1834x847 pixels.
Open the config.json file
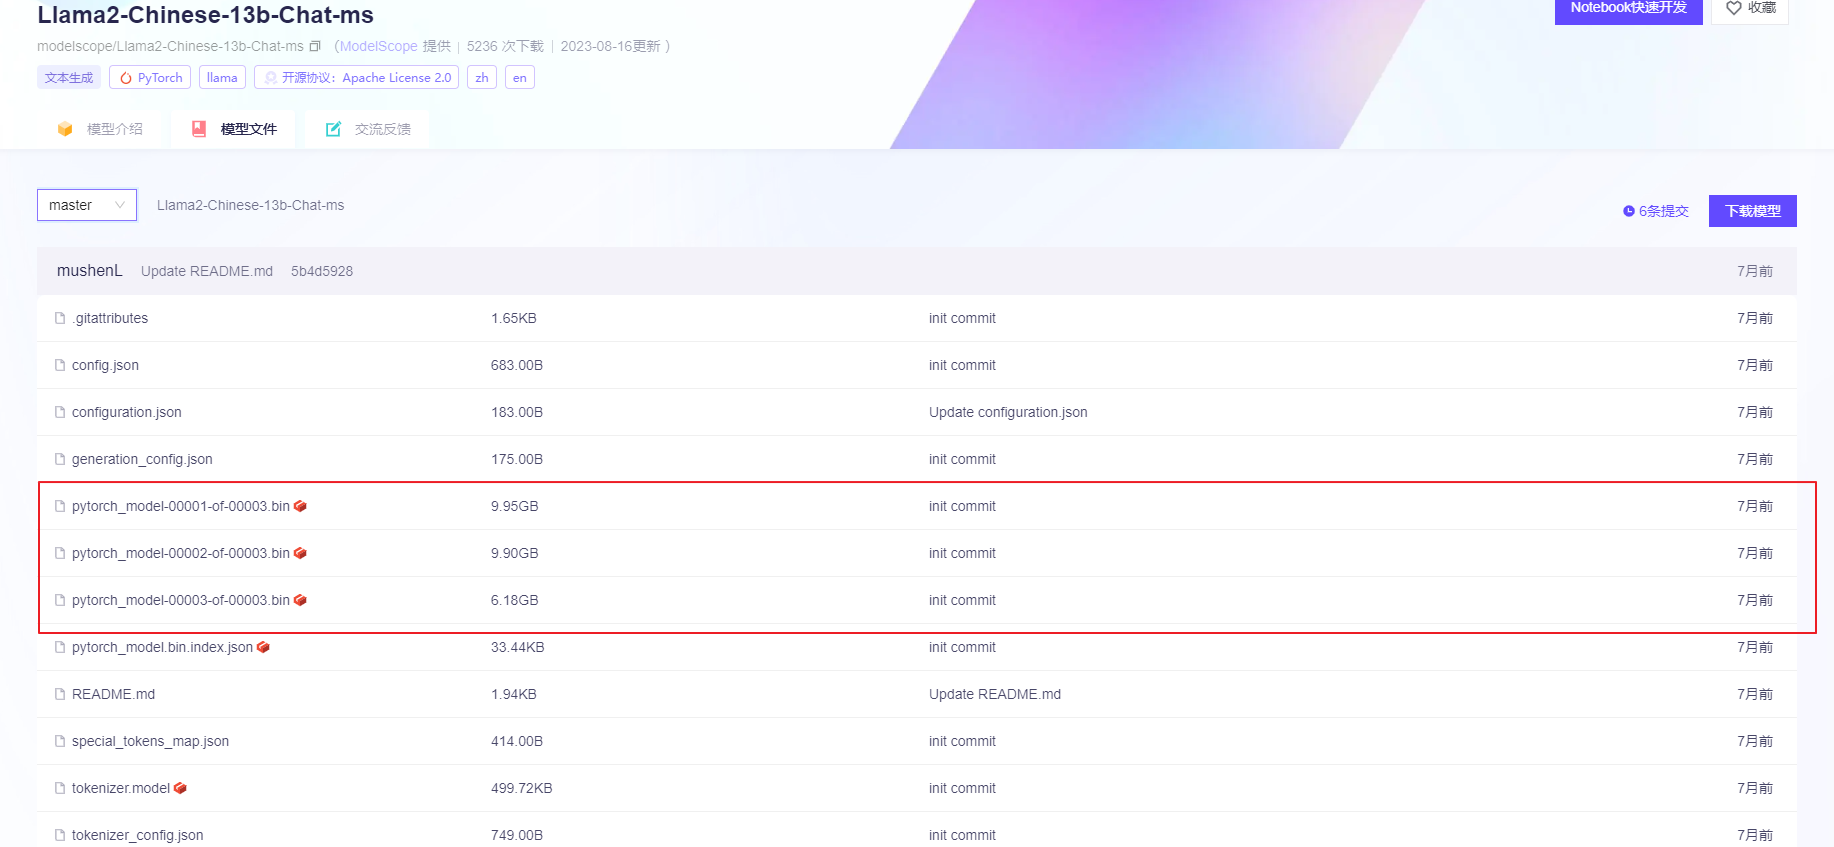click(x=105, y=365)
